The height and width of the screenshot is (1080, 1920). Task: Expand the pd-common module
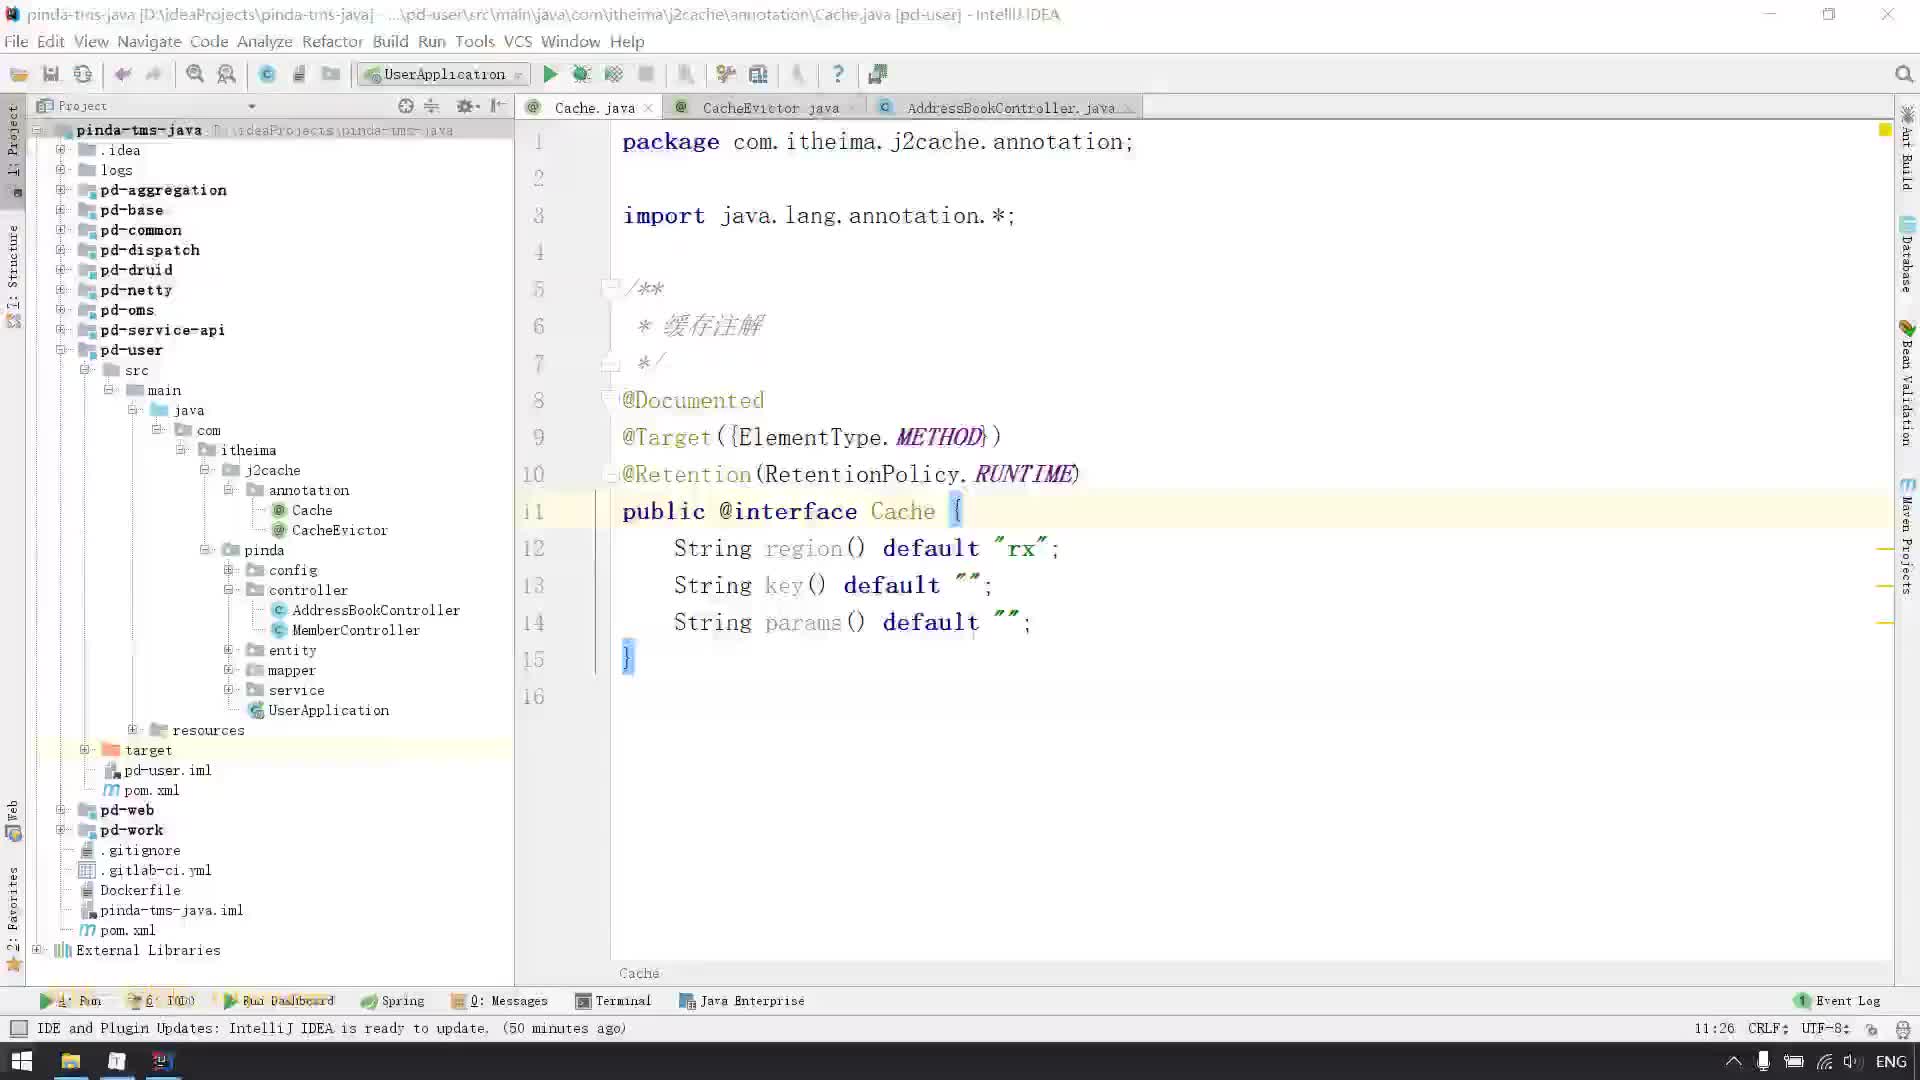[61, 230]
